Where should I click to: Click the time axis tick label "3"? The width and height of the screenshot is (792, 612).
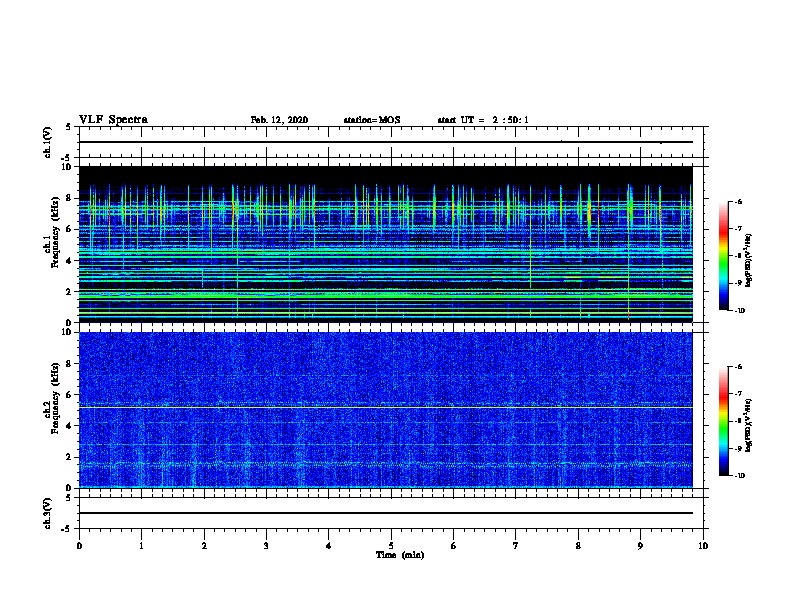click(x=266, y=546)
